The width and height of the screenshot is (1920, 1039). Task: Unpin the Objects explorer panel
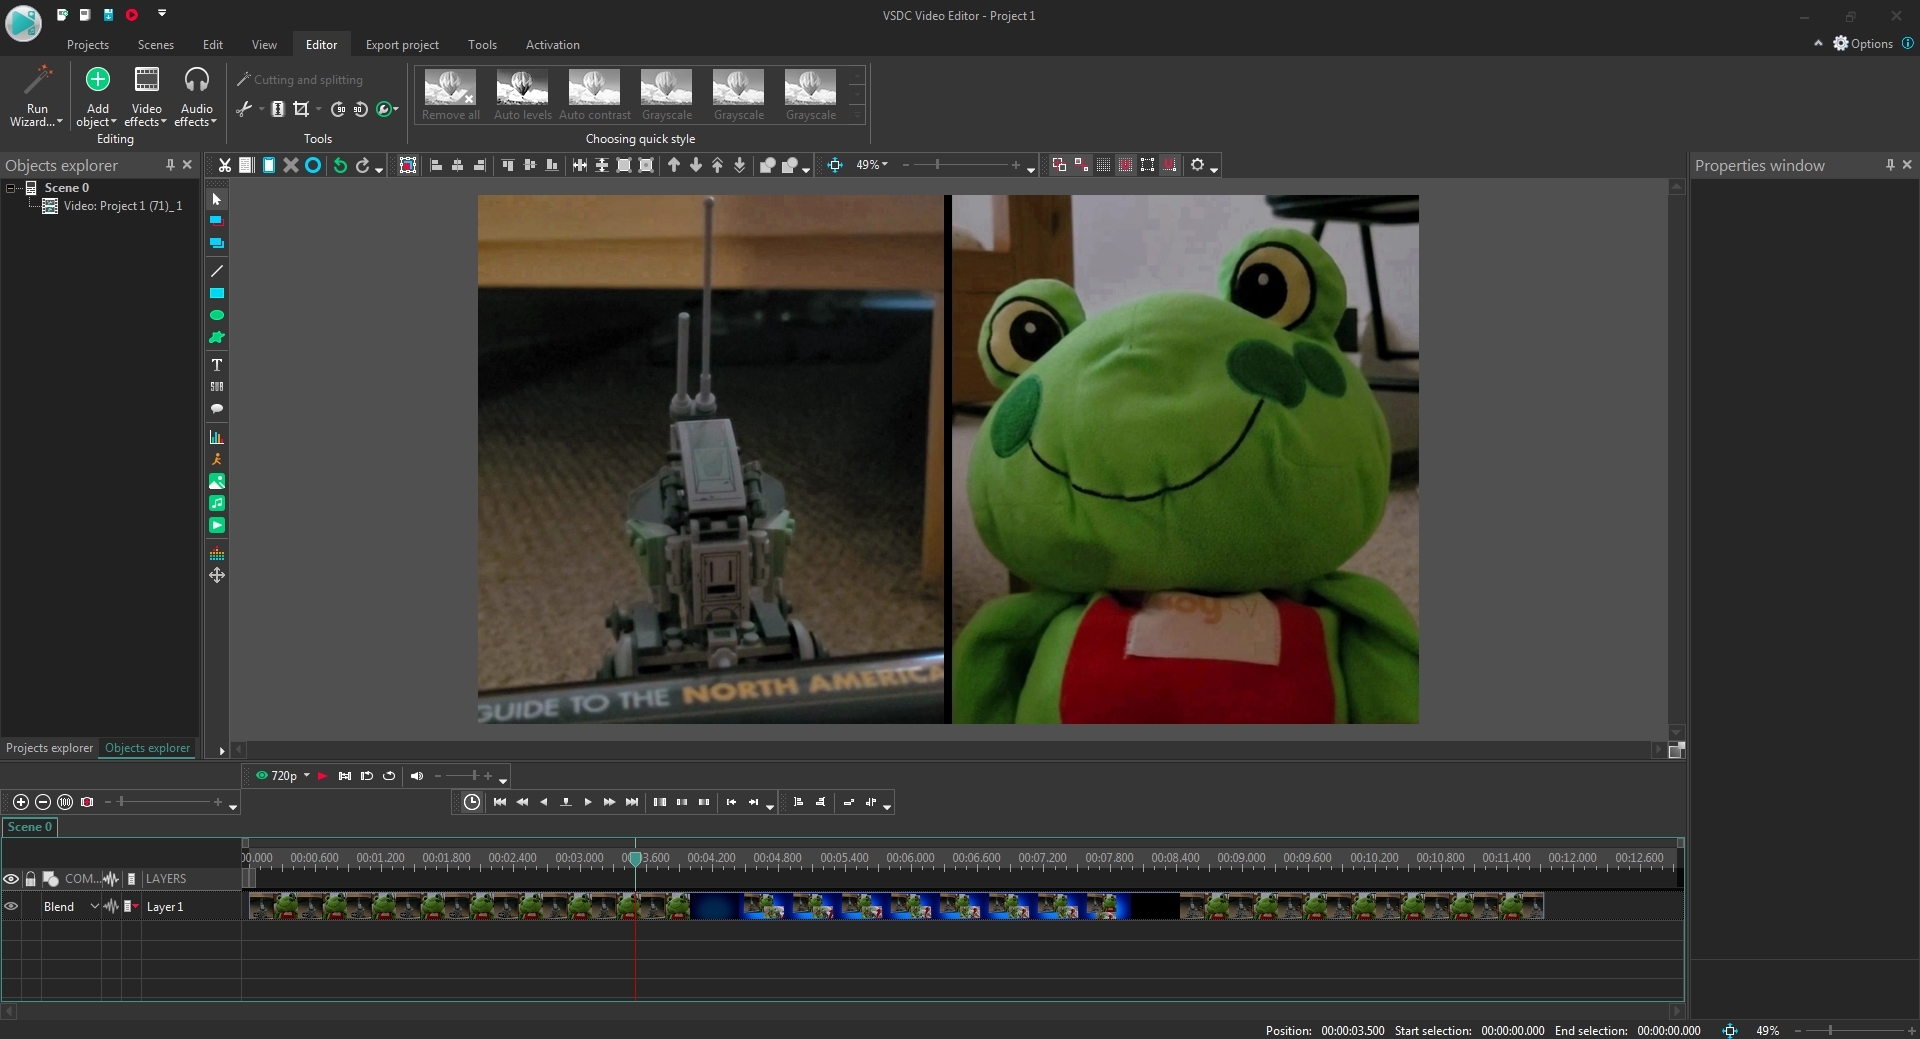170,164
